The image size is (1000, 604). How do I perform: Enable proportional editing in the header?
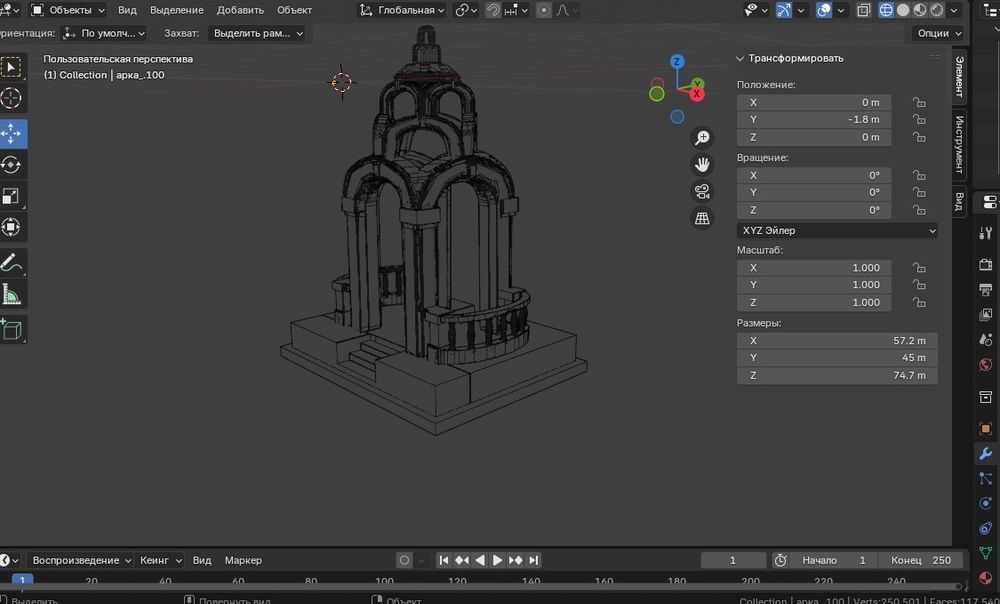coord(543,10)
